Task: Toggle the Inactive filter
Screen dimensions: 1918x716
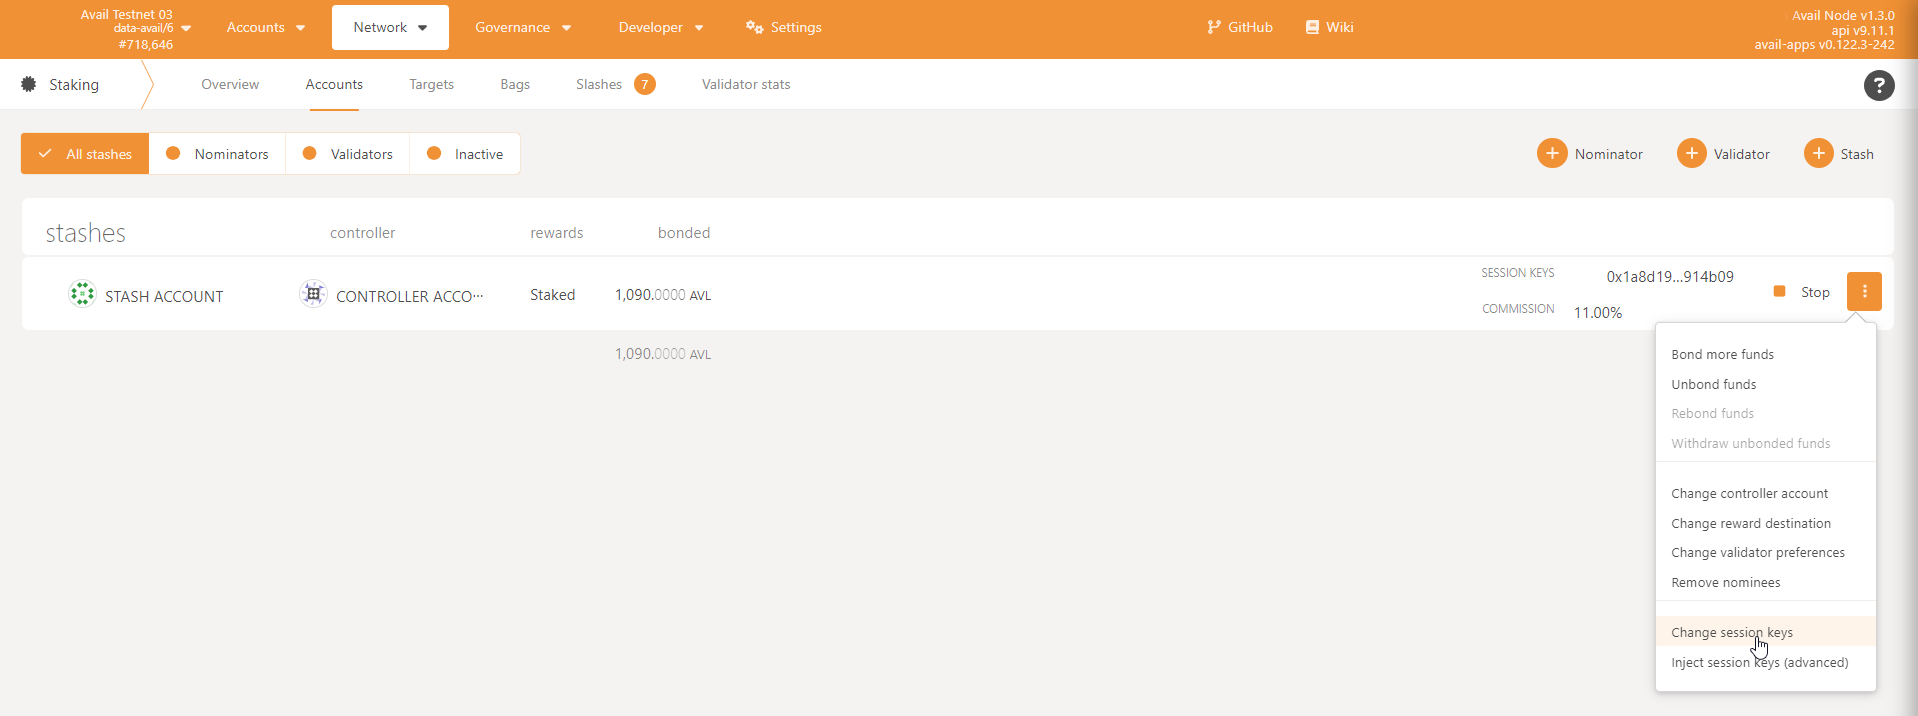Action: [465, 154]
